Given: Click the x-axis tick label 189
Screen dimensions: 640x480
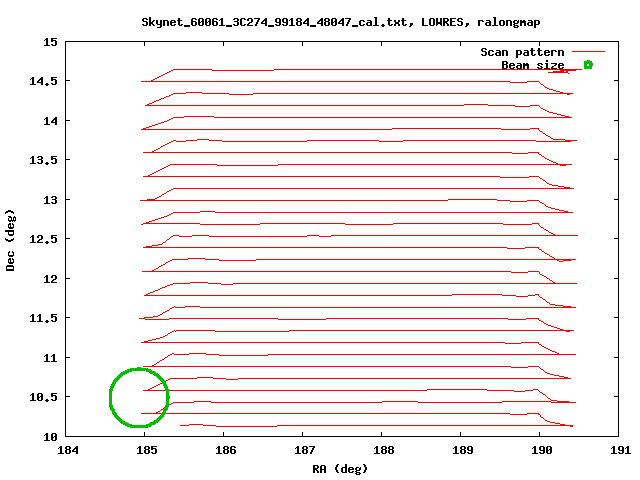Looking at the screenshot, I should point(462,450).
